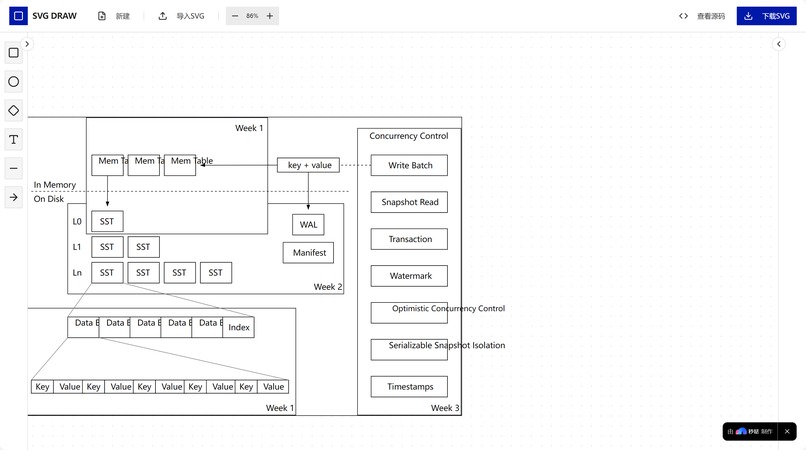Download the SVG with 下载SVG button
This screenshot has height=450, width=806.
[766, 16]
